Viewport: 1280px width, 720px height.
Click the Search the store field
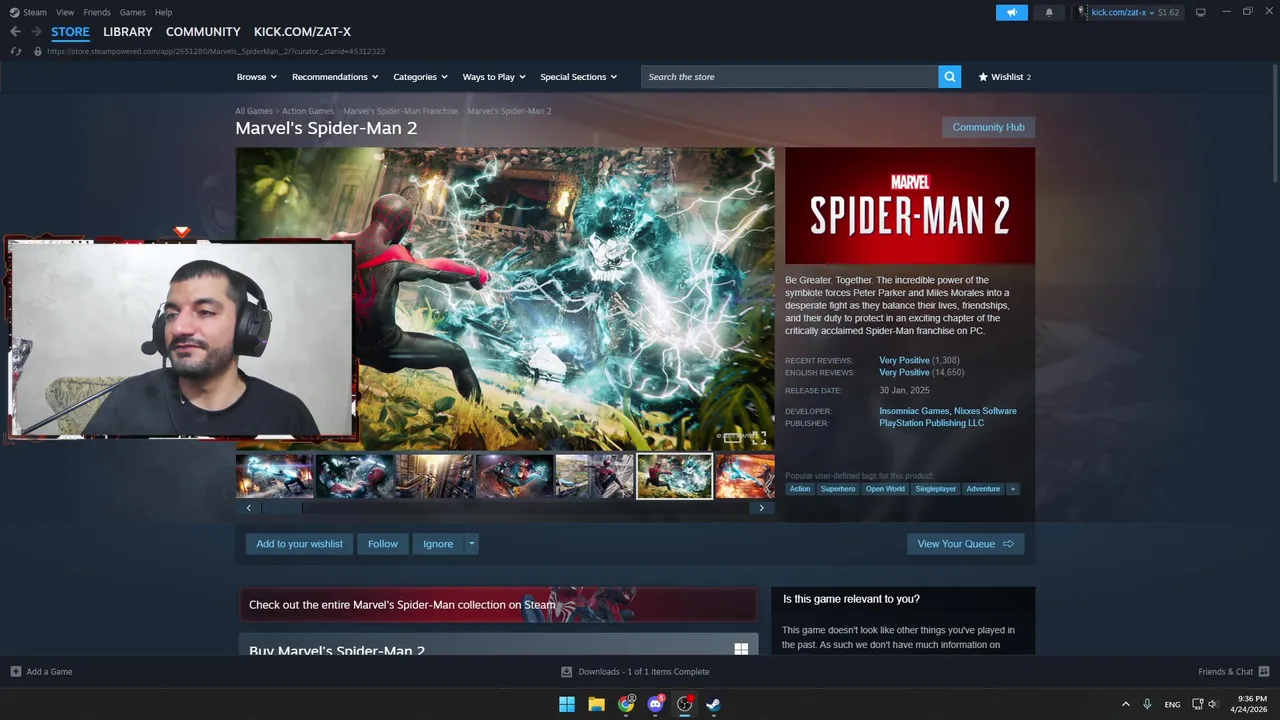click(790, 77)
